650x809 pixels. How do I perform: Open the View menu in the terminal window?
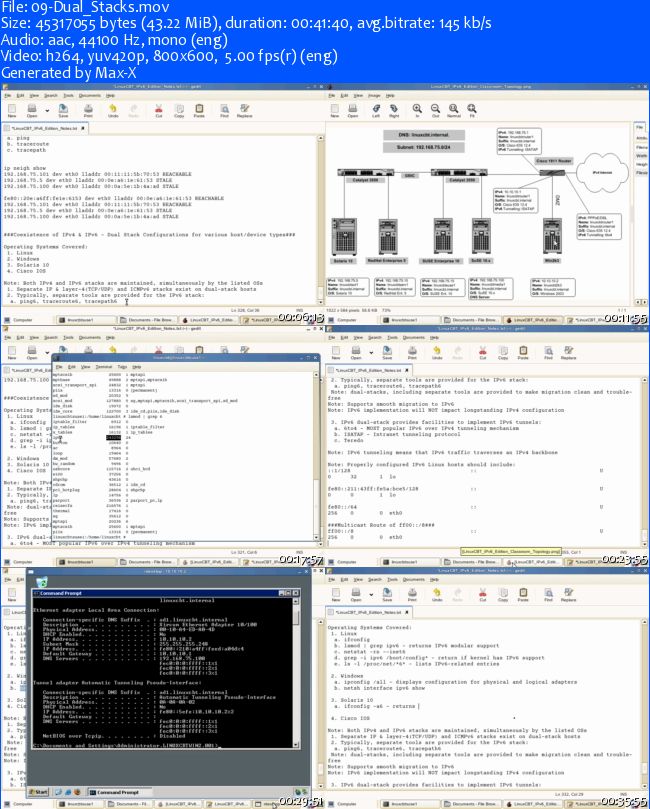[x=86, y=367]
